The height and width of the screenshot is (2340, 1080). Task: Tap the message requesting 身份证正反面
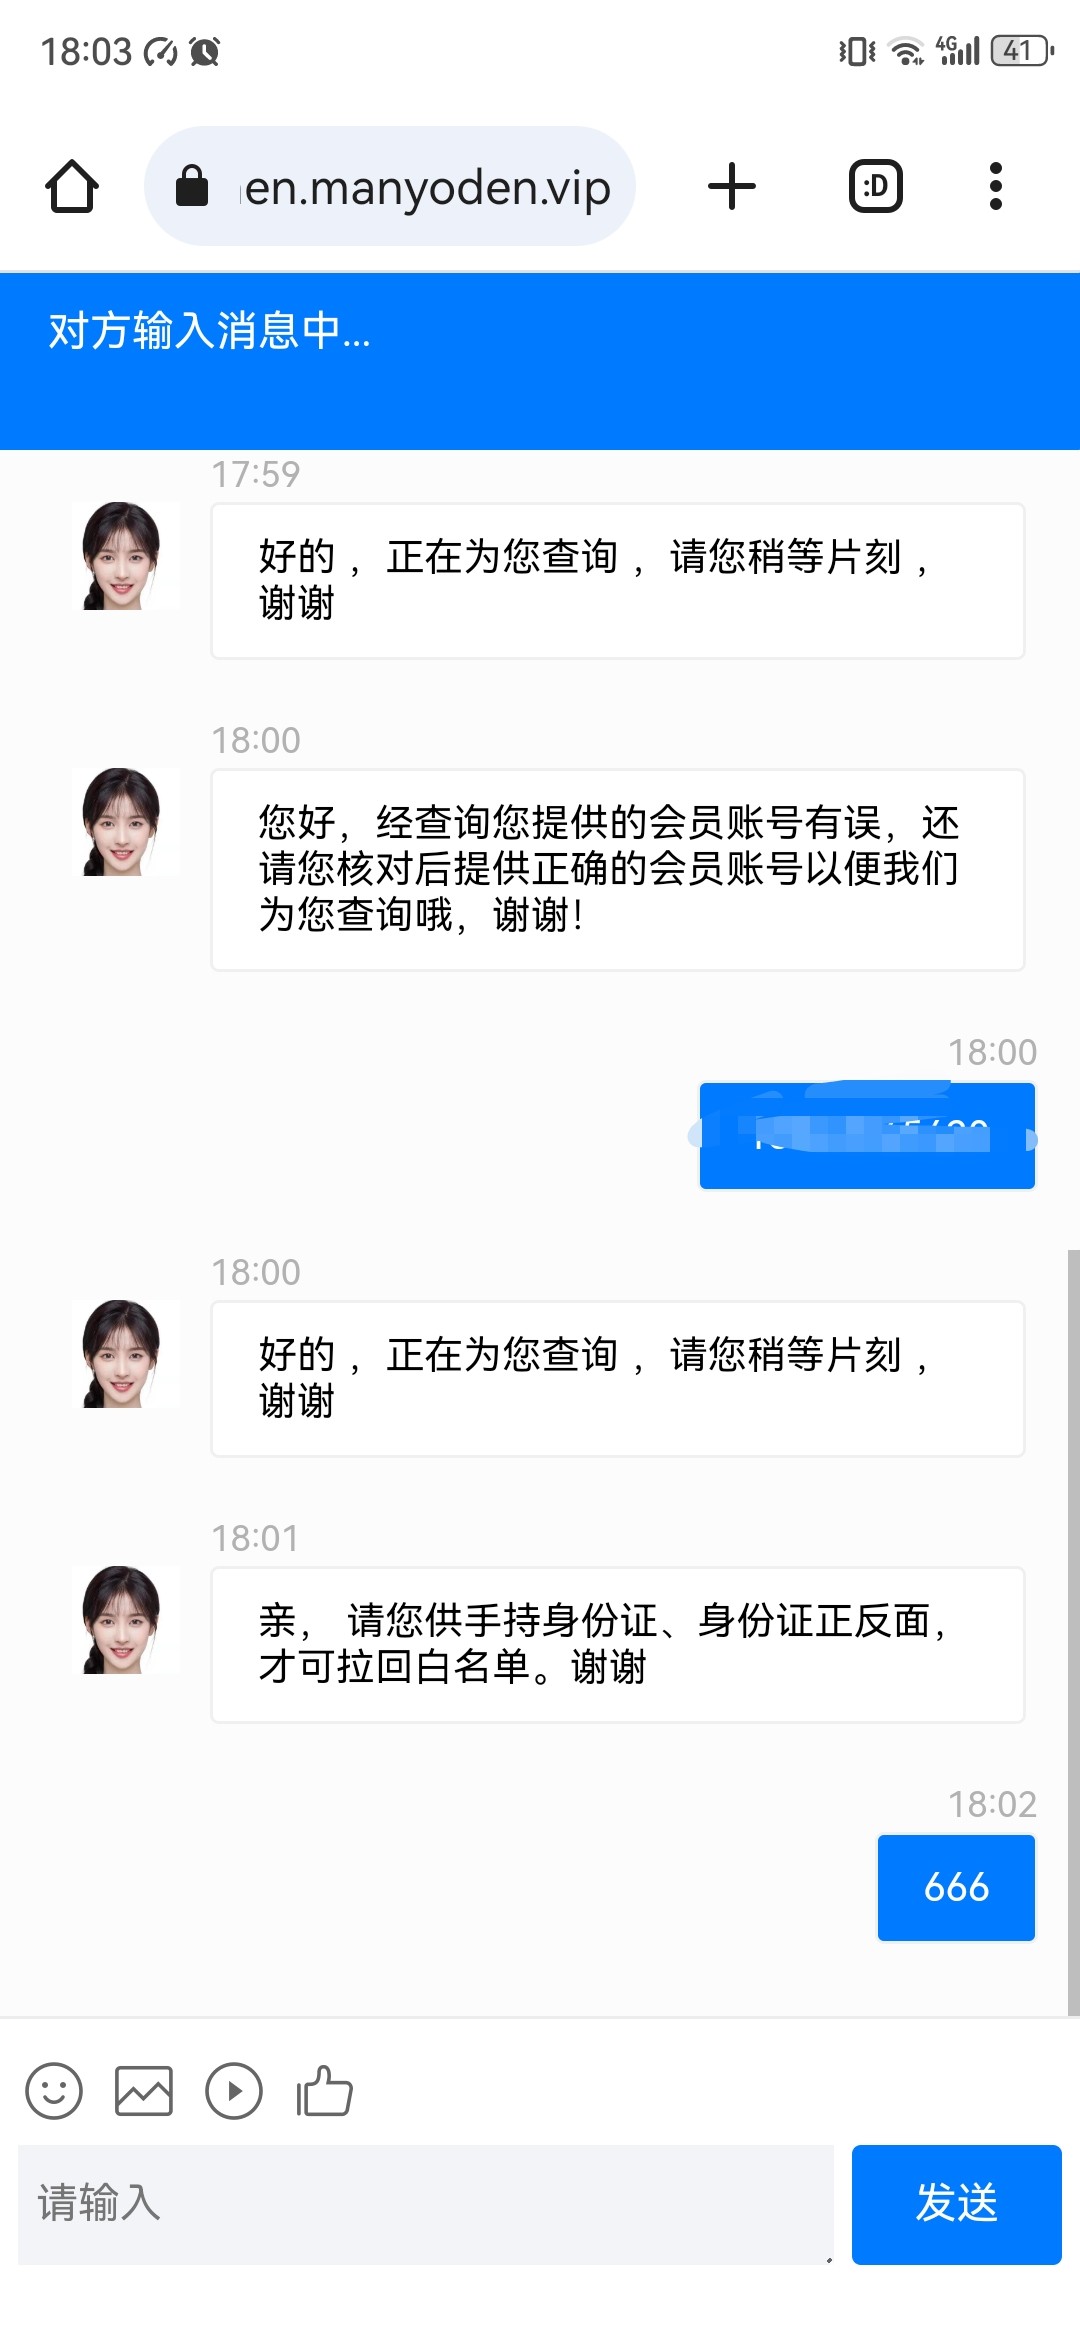pyautogui.click(x=617, y=1644)
